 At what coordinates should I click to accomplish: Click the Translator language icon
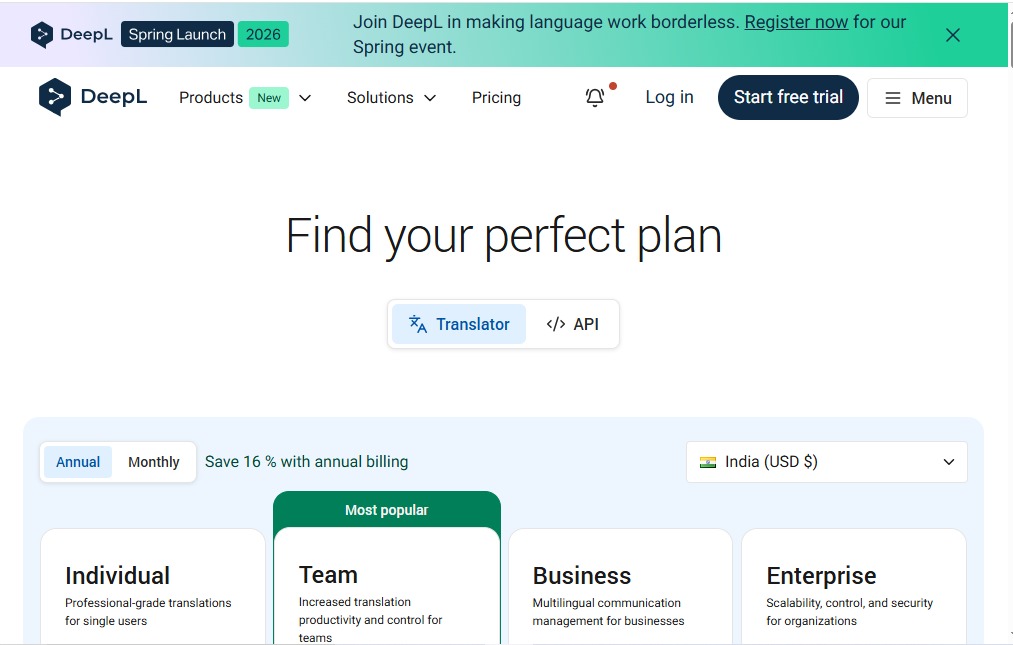418,324
